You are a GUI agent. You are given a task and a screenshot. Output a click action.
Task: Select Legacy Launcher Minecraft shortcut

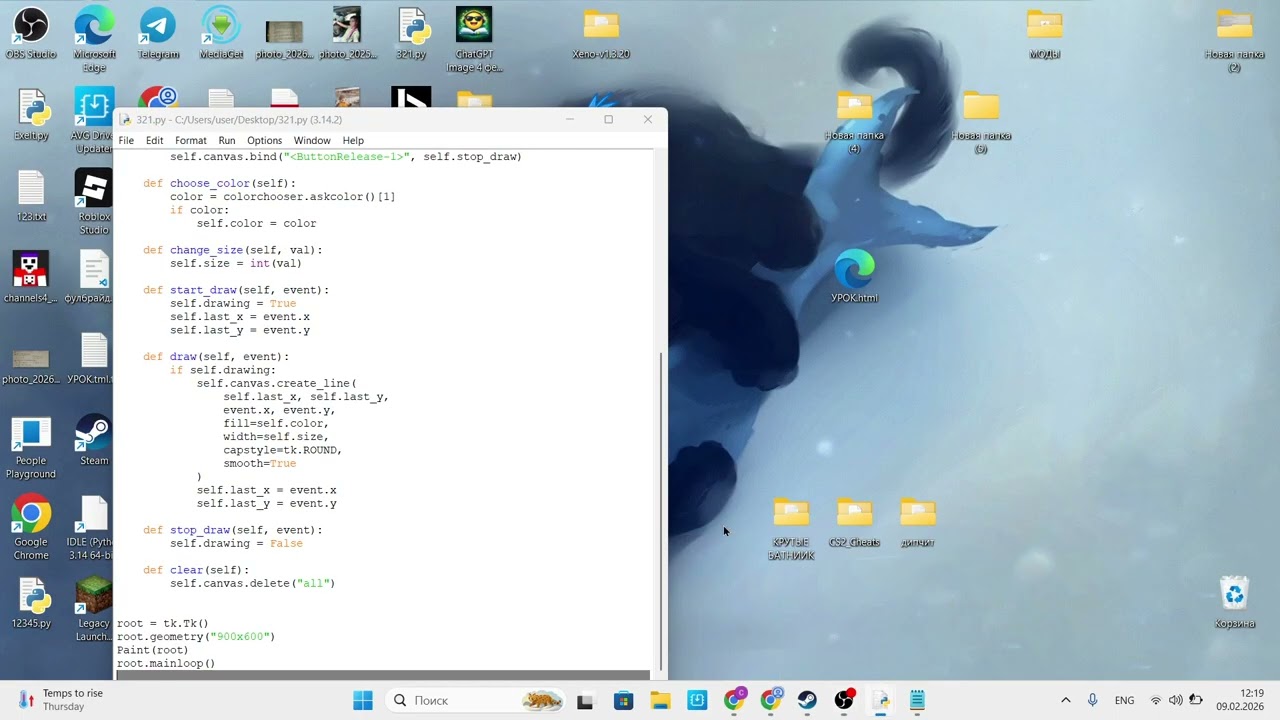(94, 608)
